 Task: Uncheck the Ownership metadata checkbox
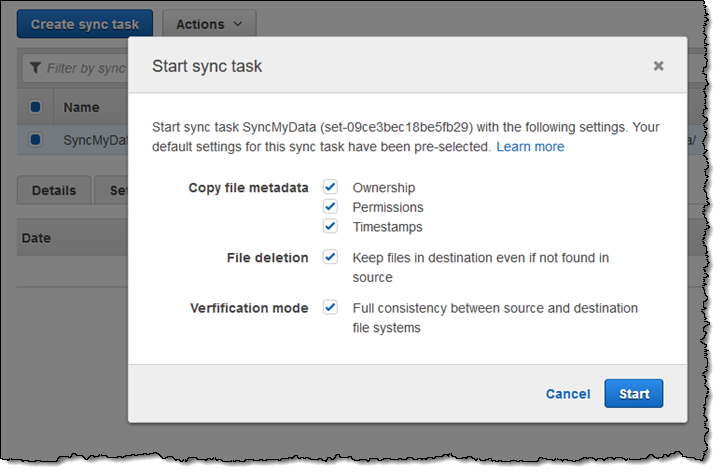tap(330, 187)
